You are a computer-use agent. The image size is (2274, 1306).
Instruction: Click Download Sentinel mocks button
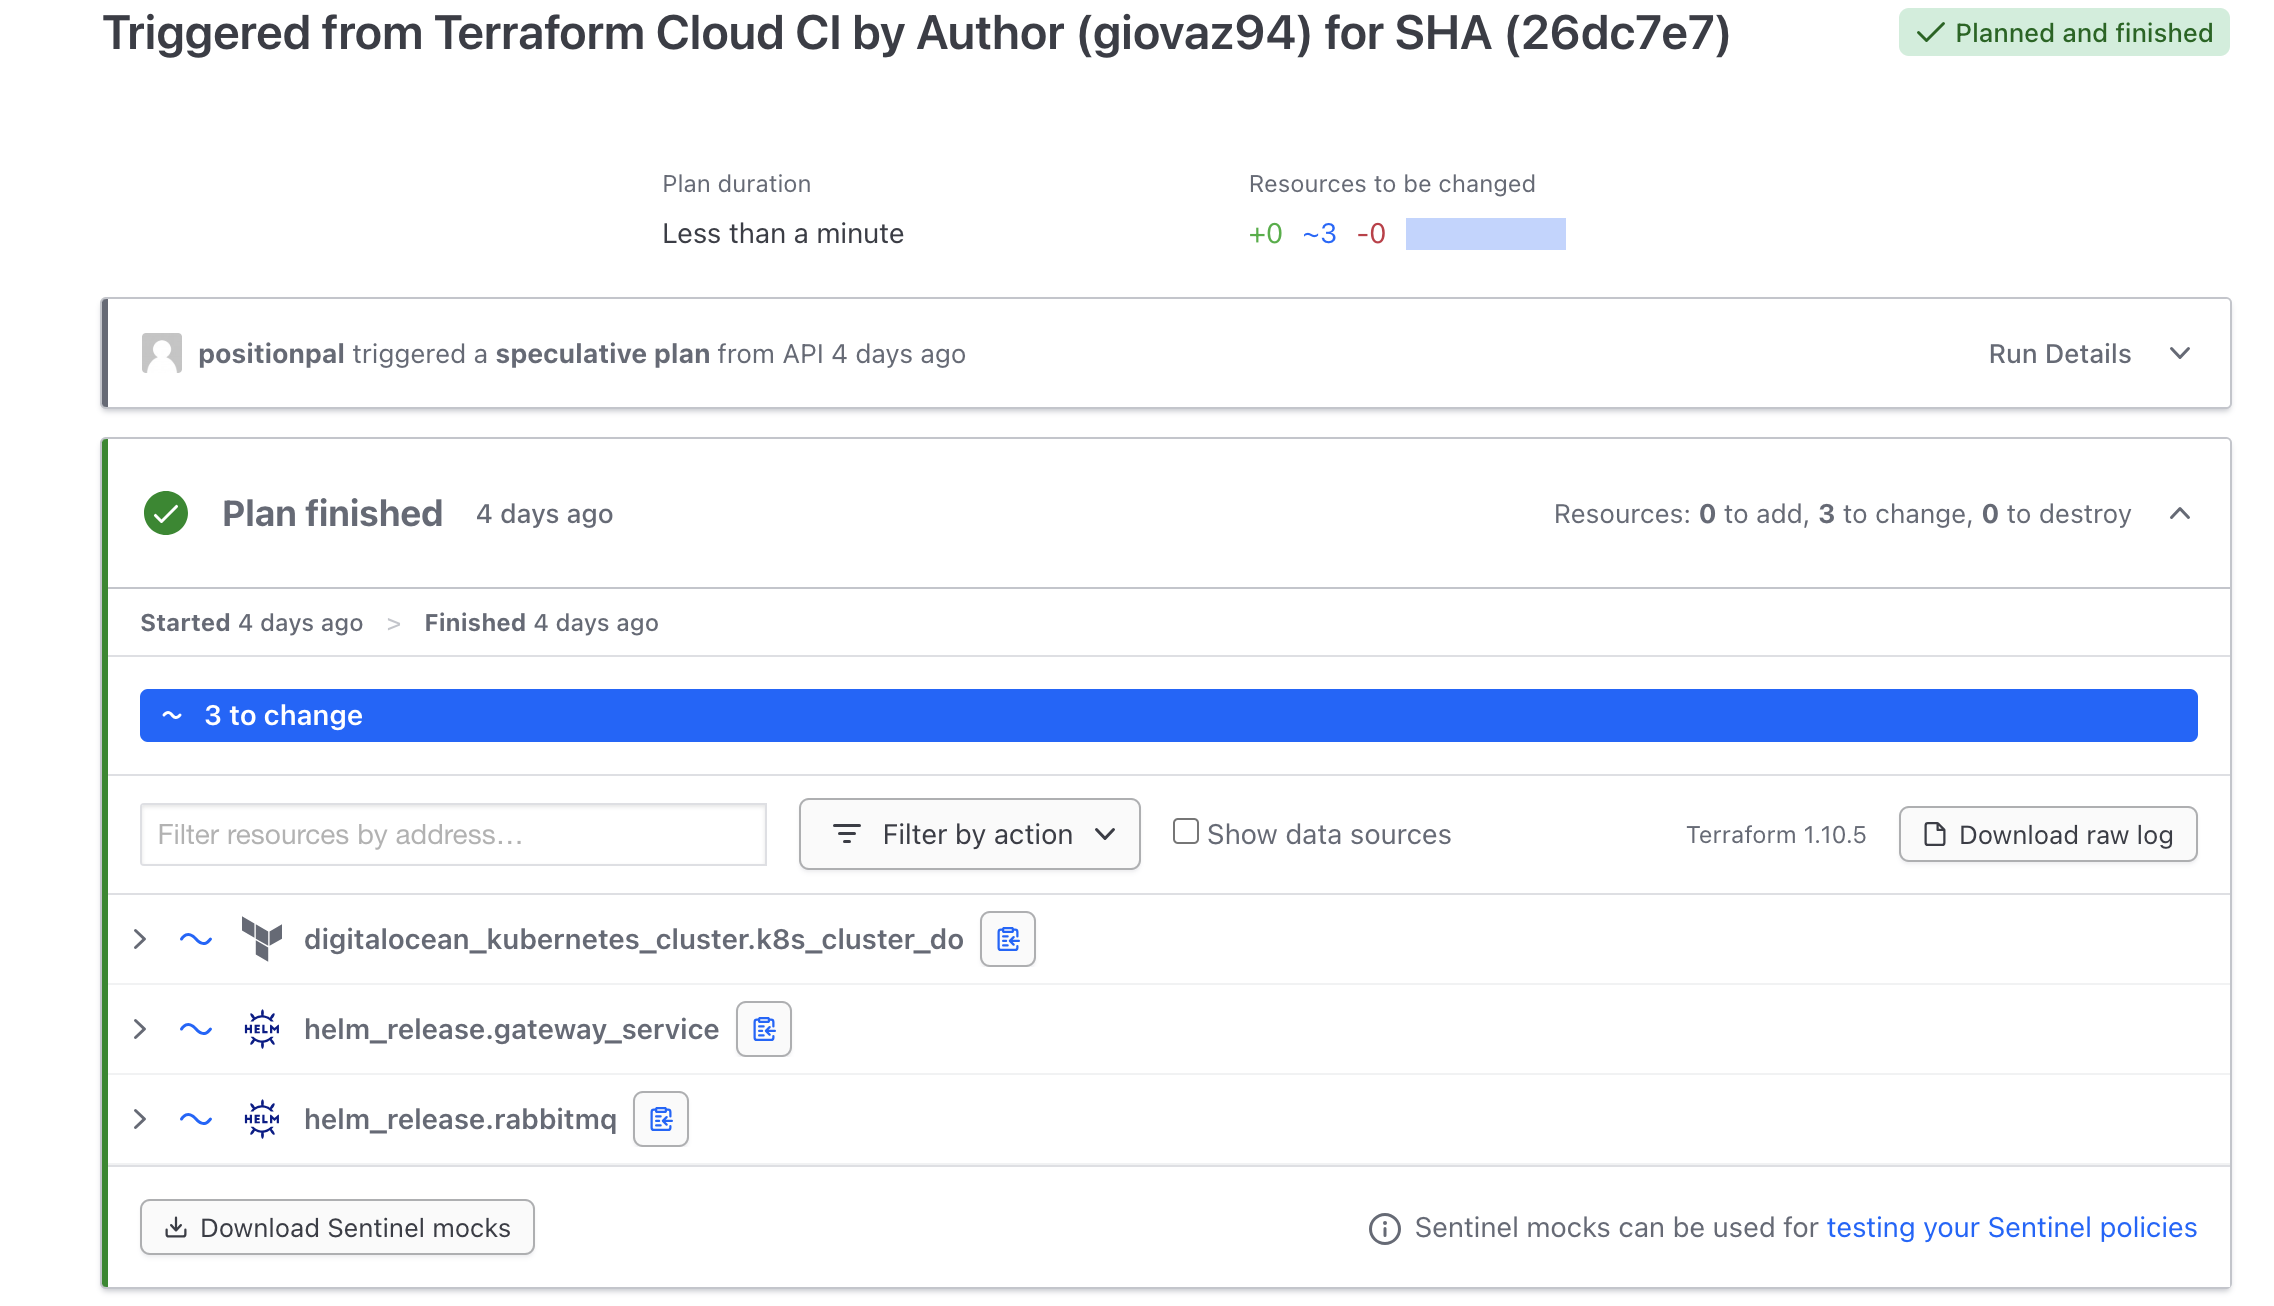[337, 1227]
